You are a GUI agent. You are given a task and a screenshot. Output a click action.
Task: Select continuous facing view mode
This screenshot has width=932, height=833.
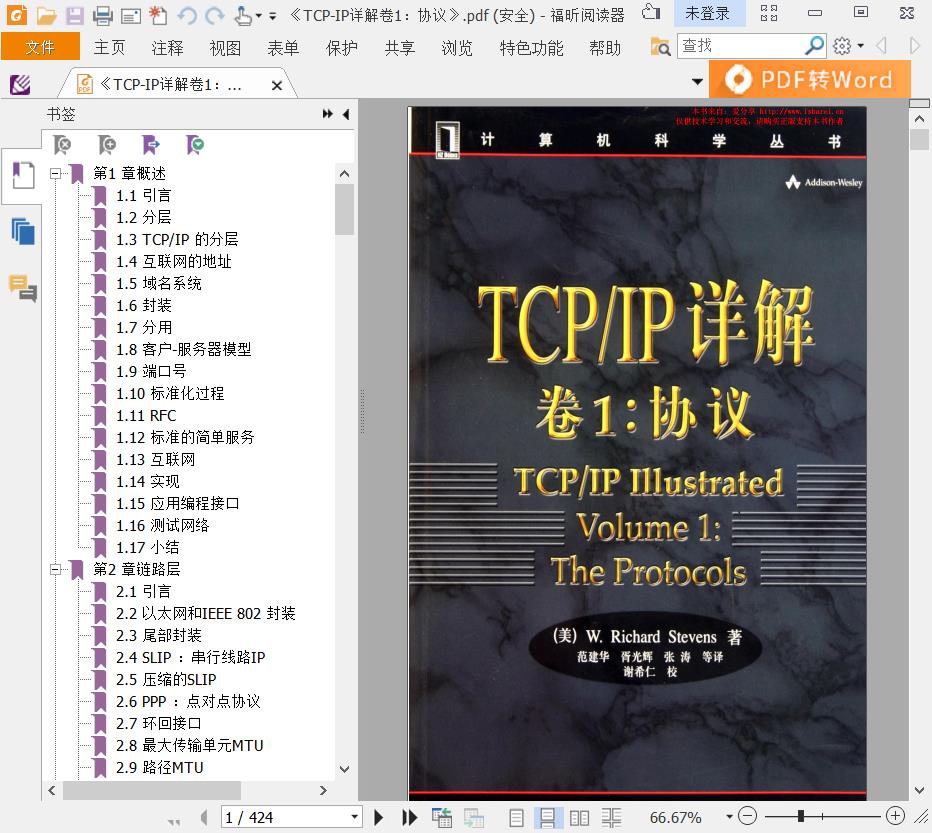pos(611,818)
